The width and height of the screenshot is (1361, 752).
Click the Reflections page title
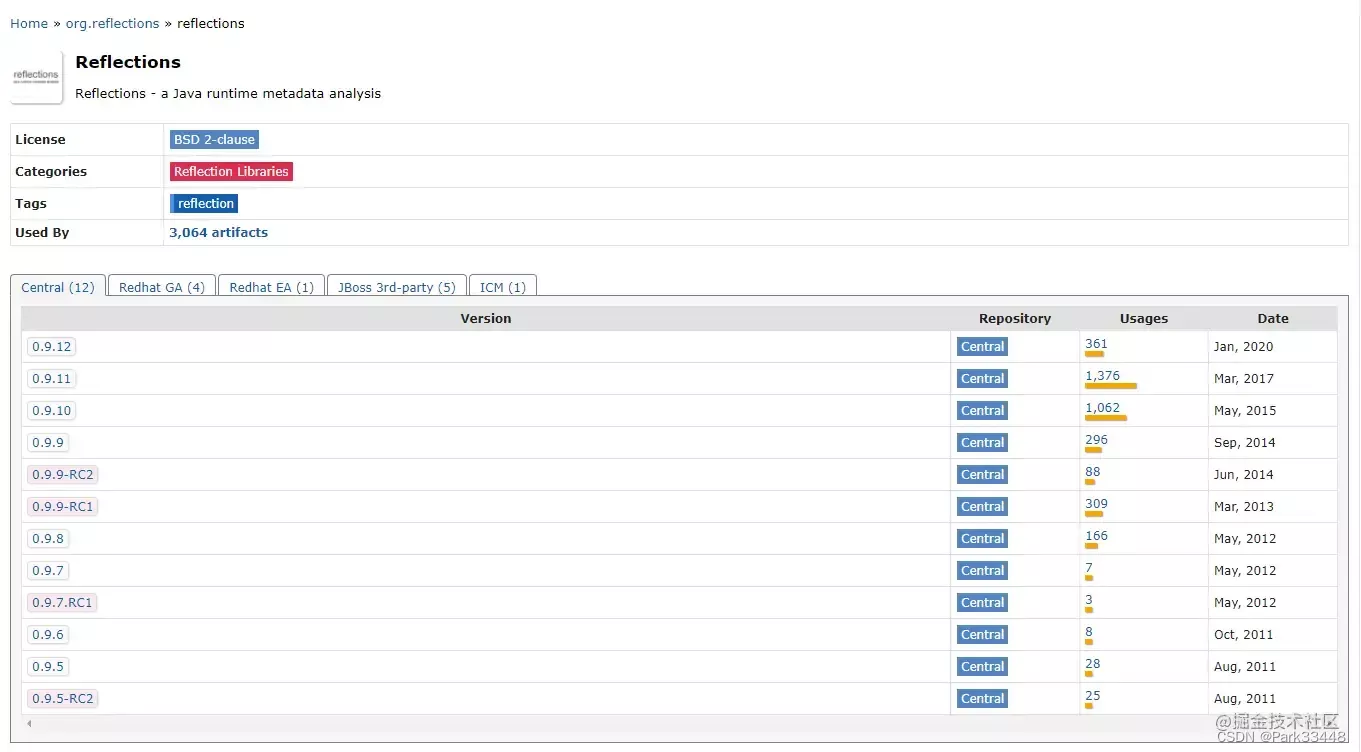pos(128,62)
